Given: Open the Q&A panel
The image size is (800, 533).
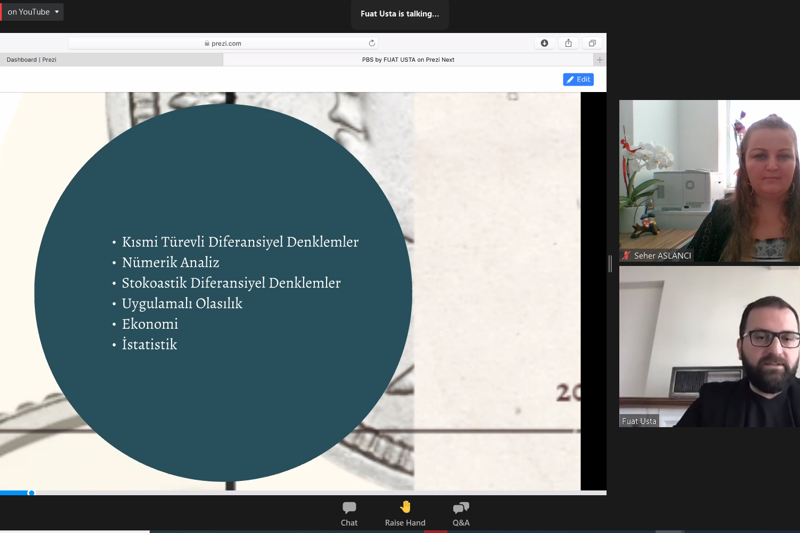Looking at the screenshot, I should coord(461,514).
